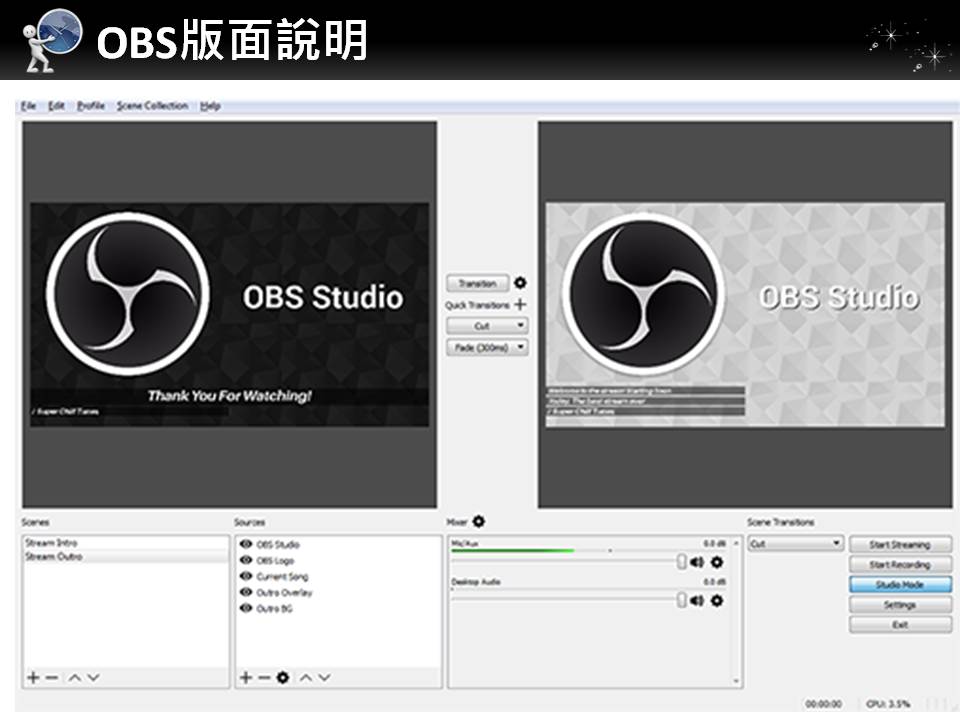The image size is (960, 720).
Task: Open source properties gear icon
Action: [x=282, y=677]
